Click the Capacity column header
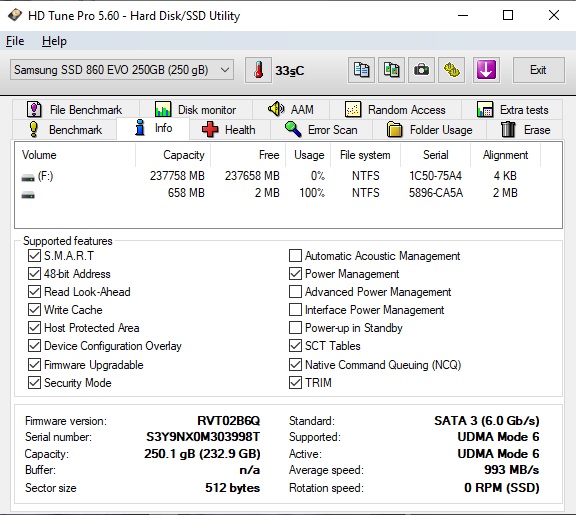The image size is (576, 515). [173, 155]
